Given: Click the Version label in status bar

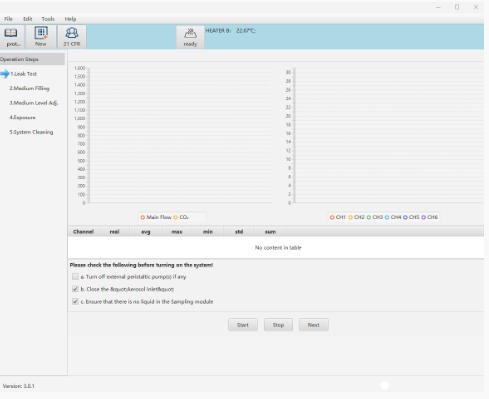Looking at the screenshot, I should coord(19,386).
